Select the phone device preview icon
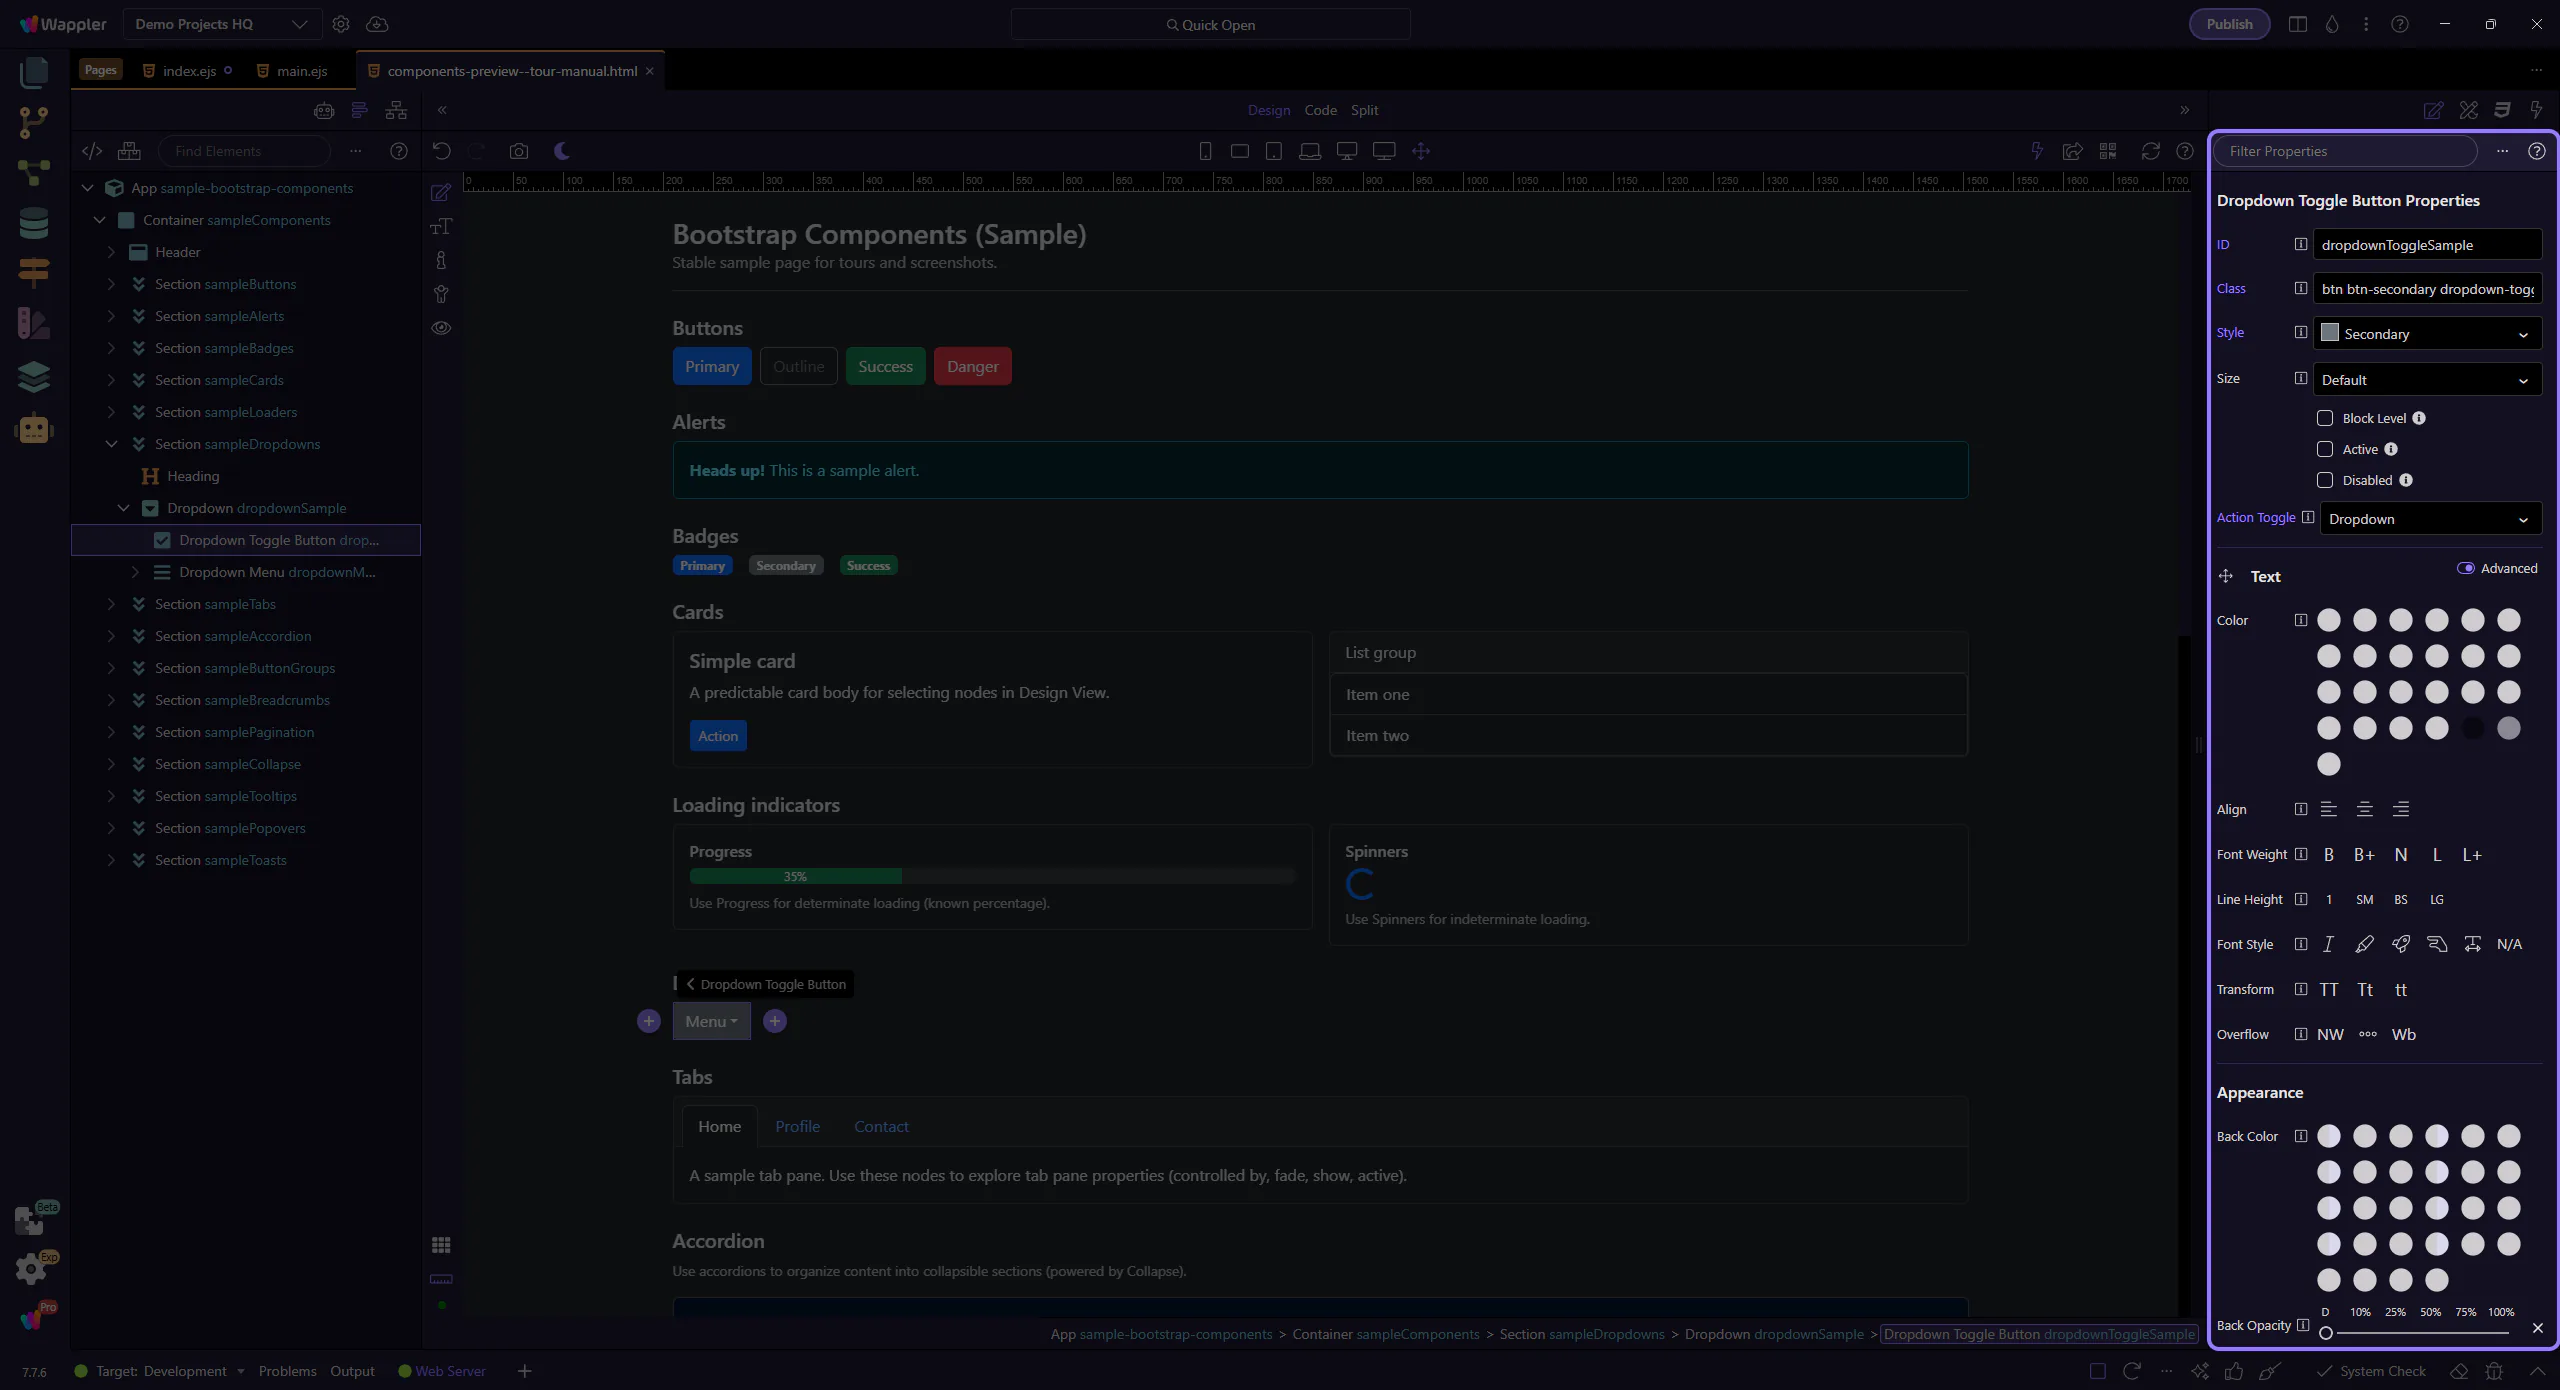The height and width of the screenshot is (1390, 2560). [1205, 151]
